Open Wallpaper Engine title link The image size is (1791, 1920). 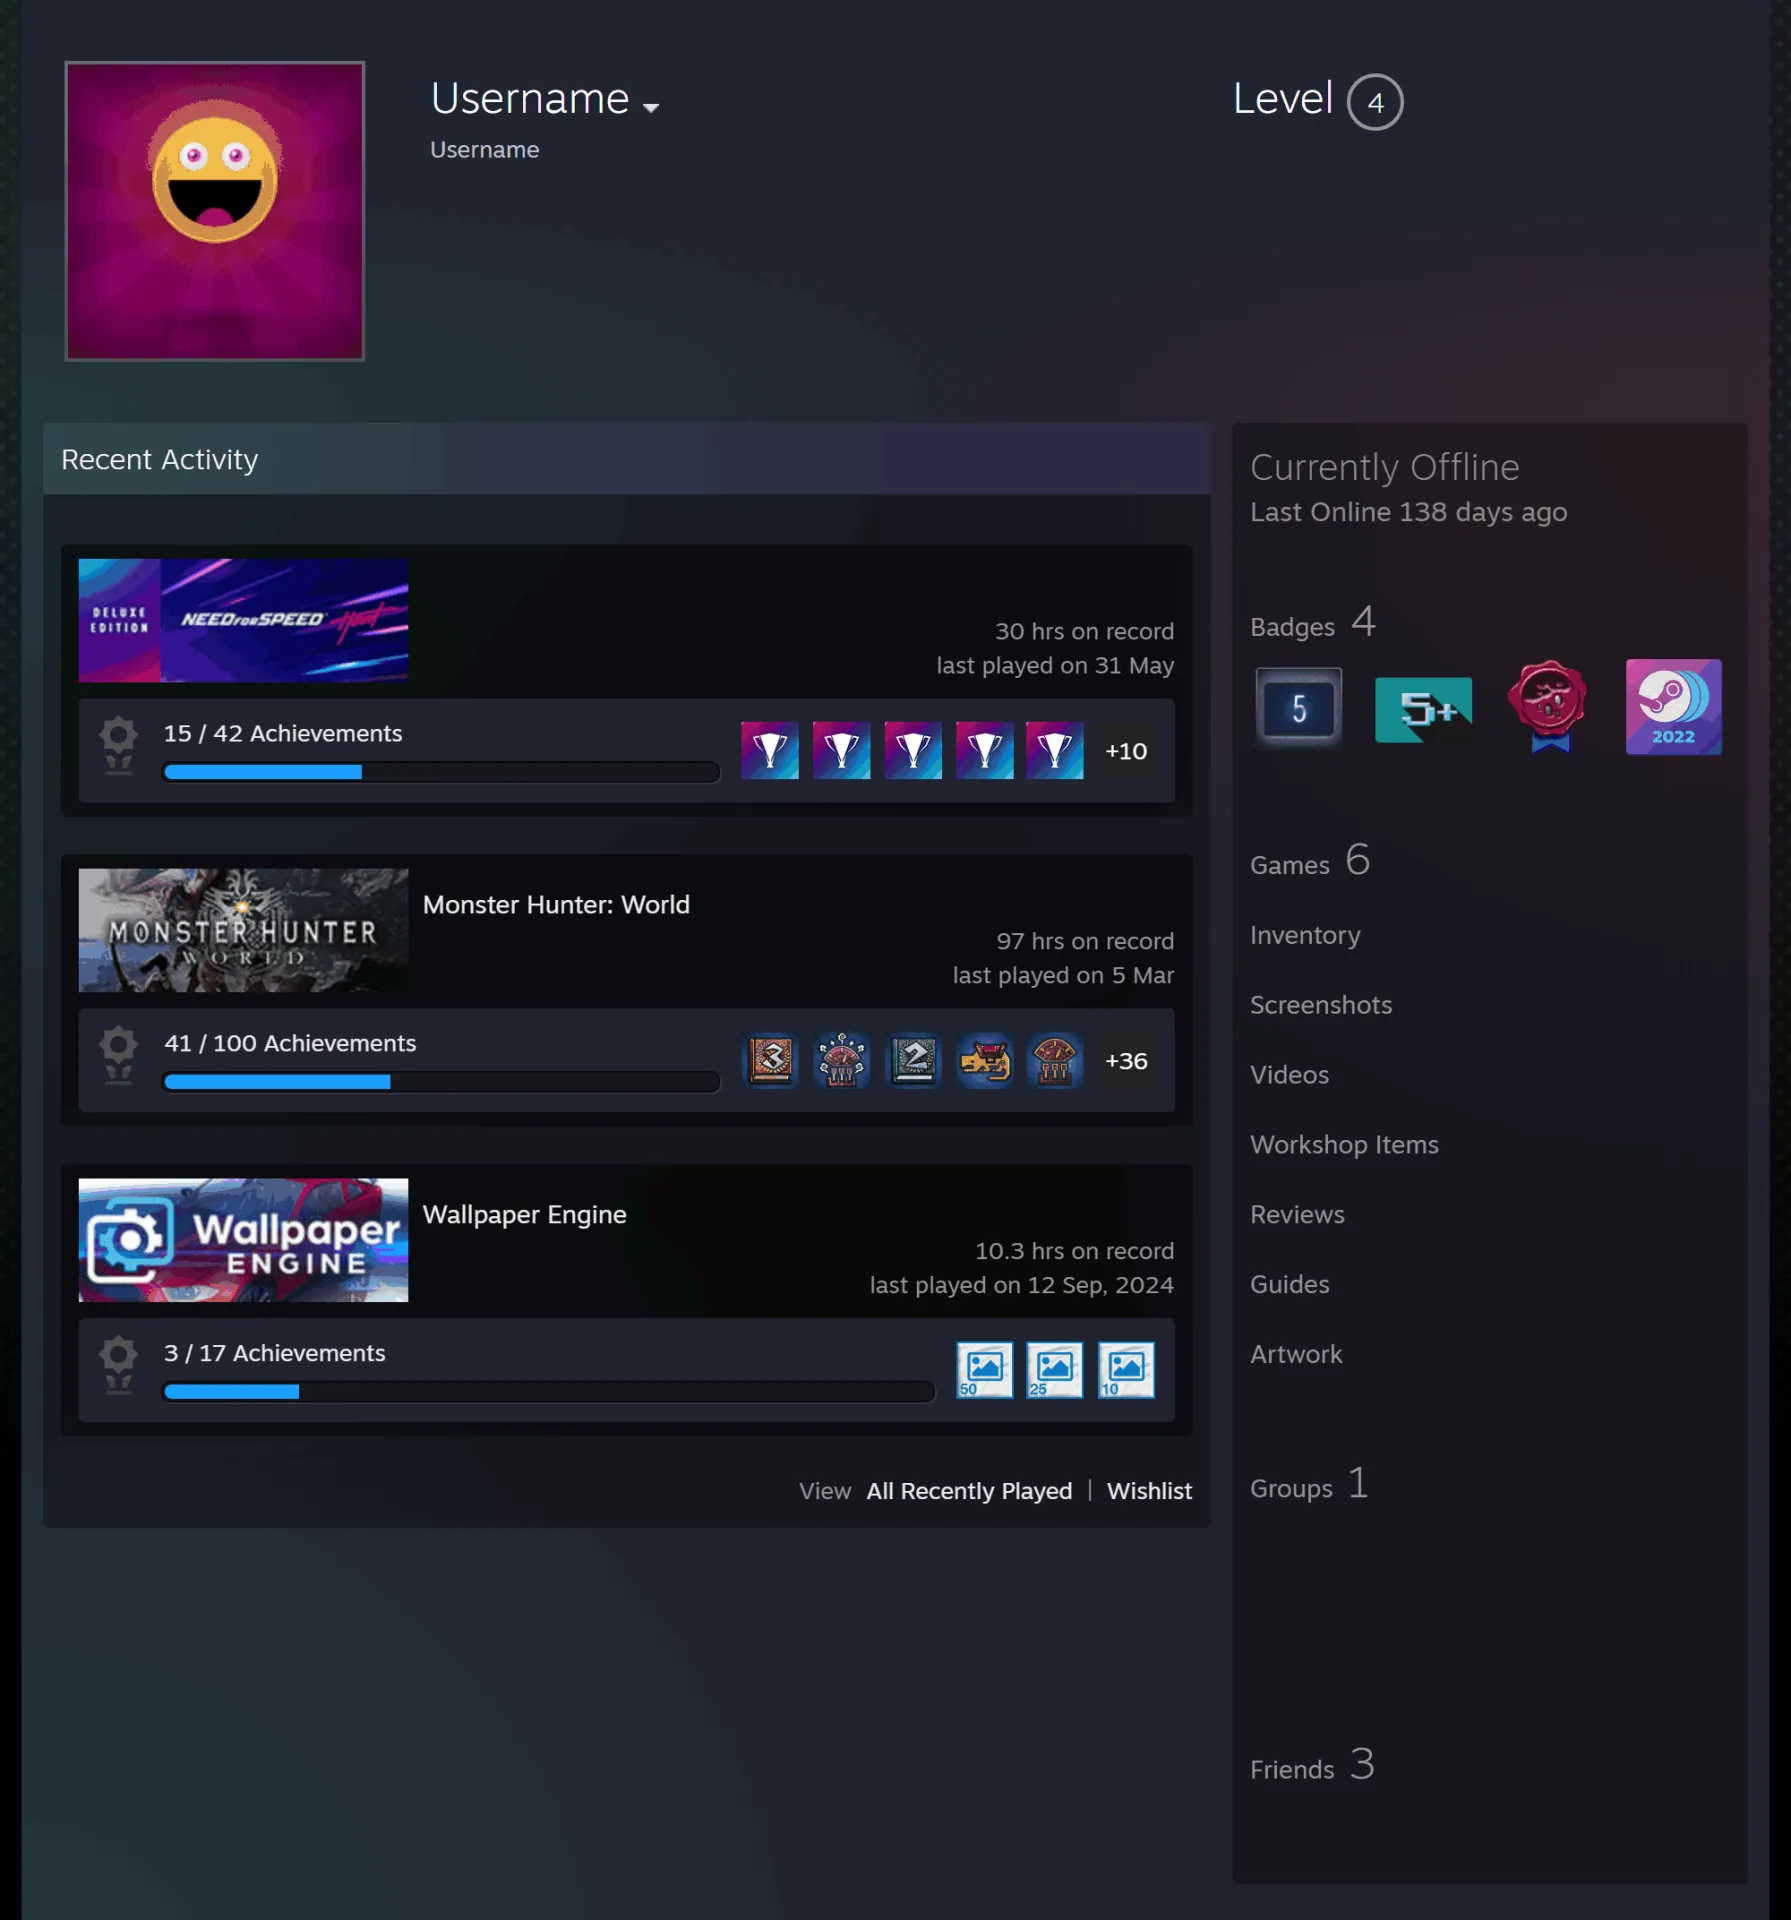(525, 1215)
